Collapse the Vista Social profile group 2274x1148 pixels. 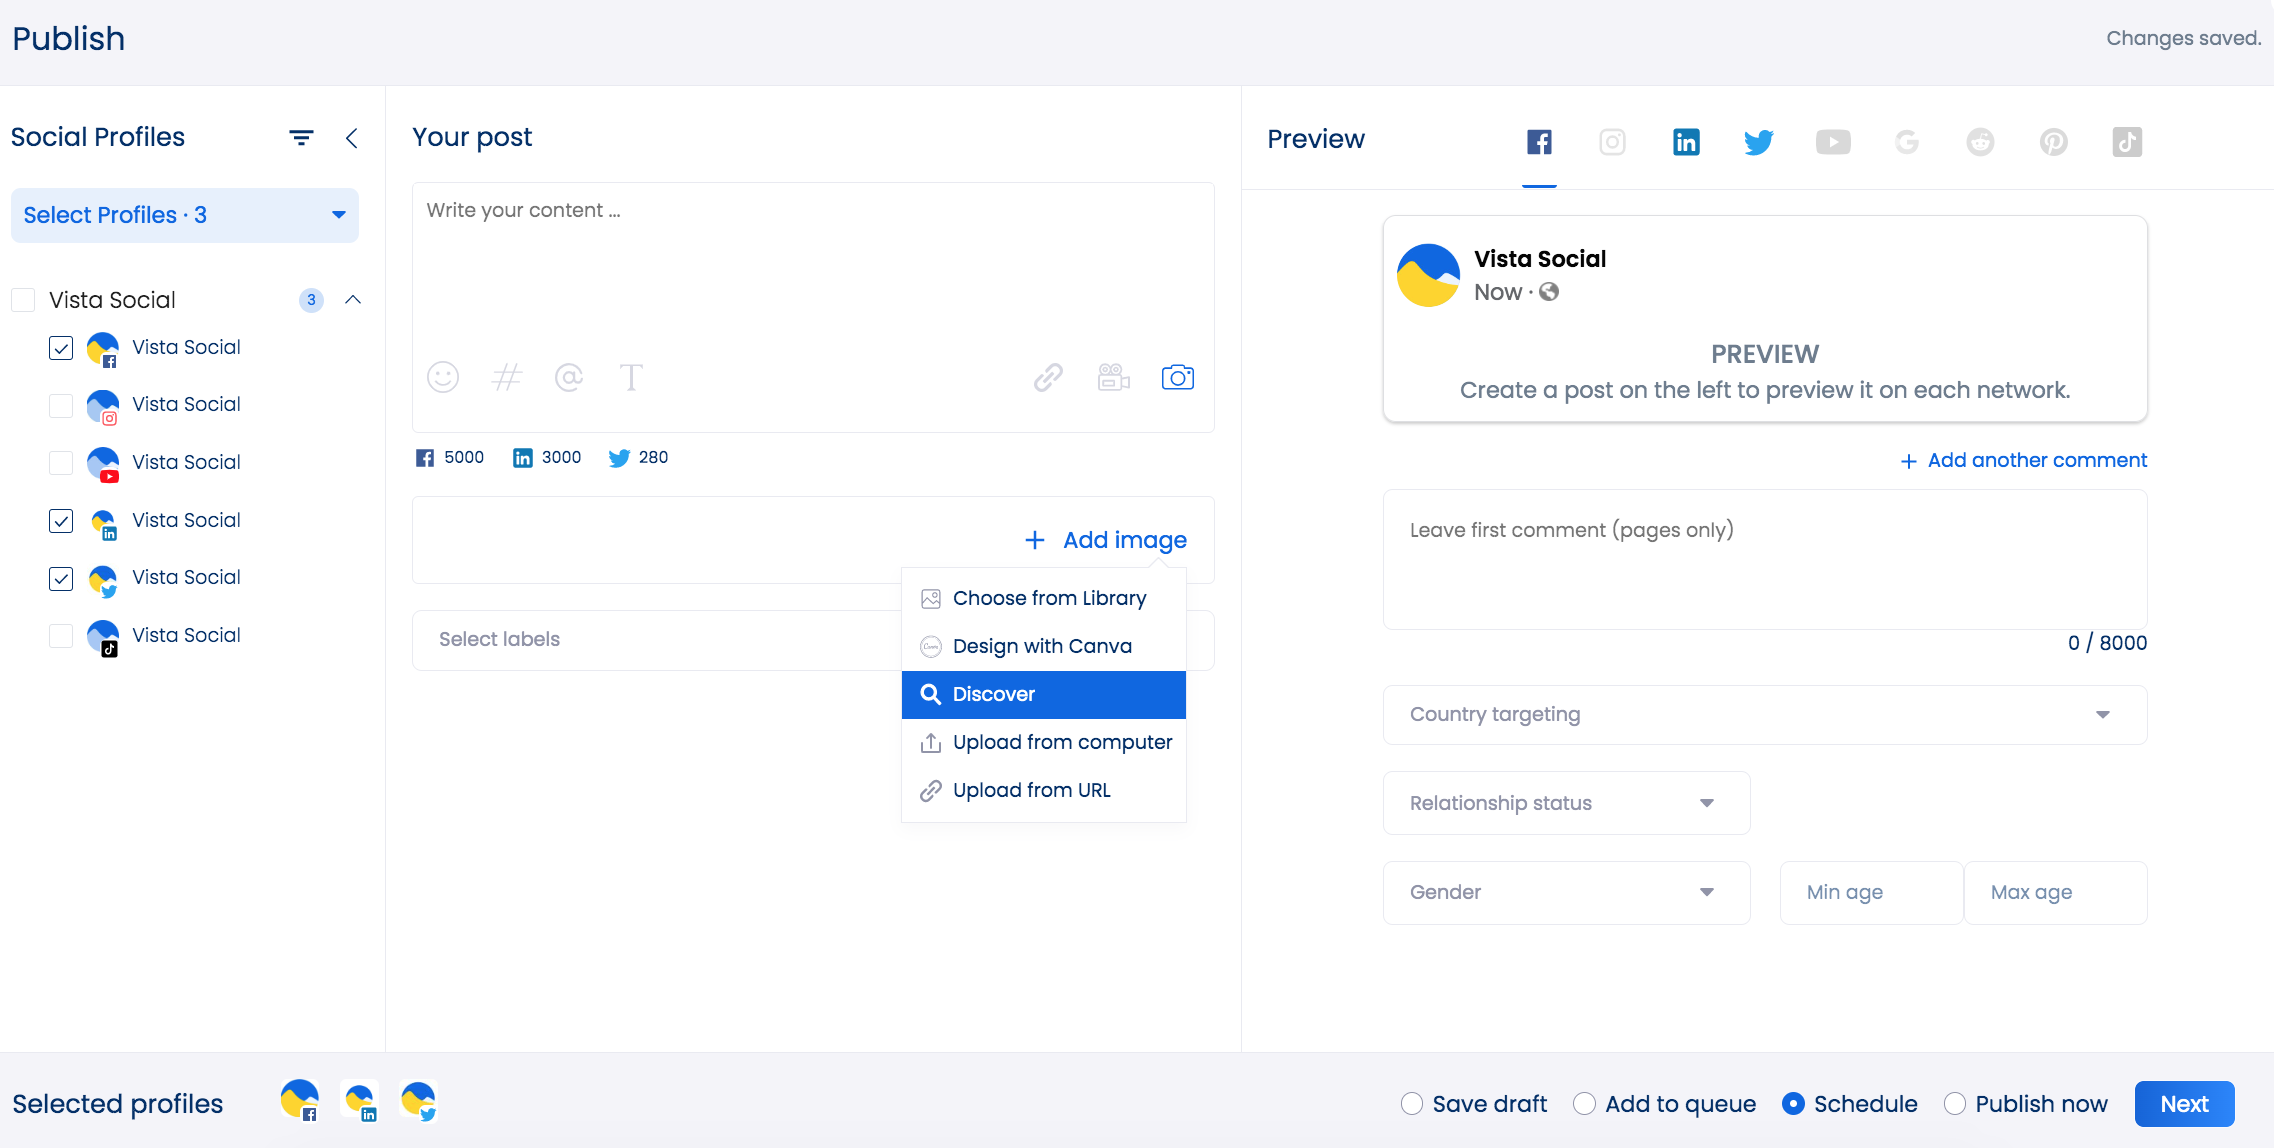coord(352,299)
